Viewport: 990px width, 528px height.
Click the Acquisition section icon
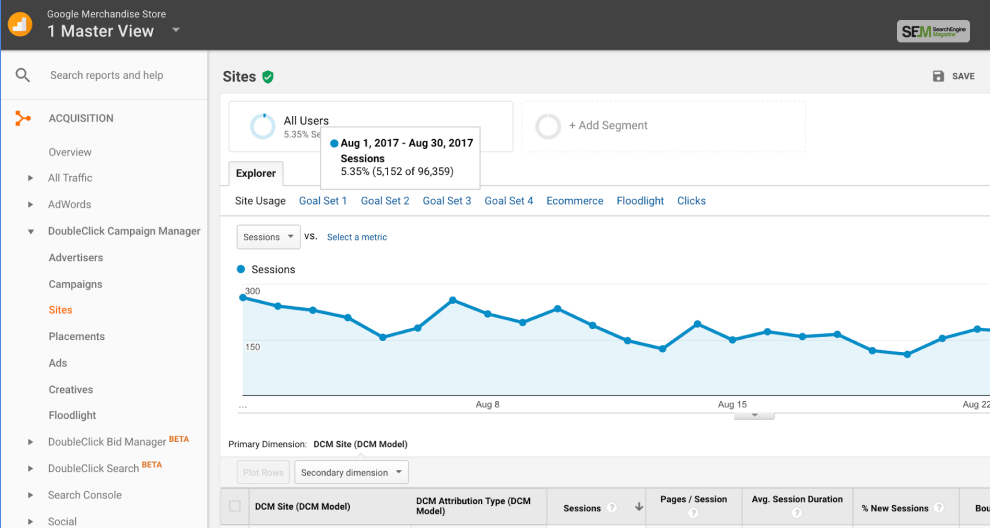point(23,118)
